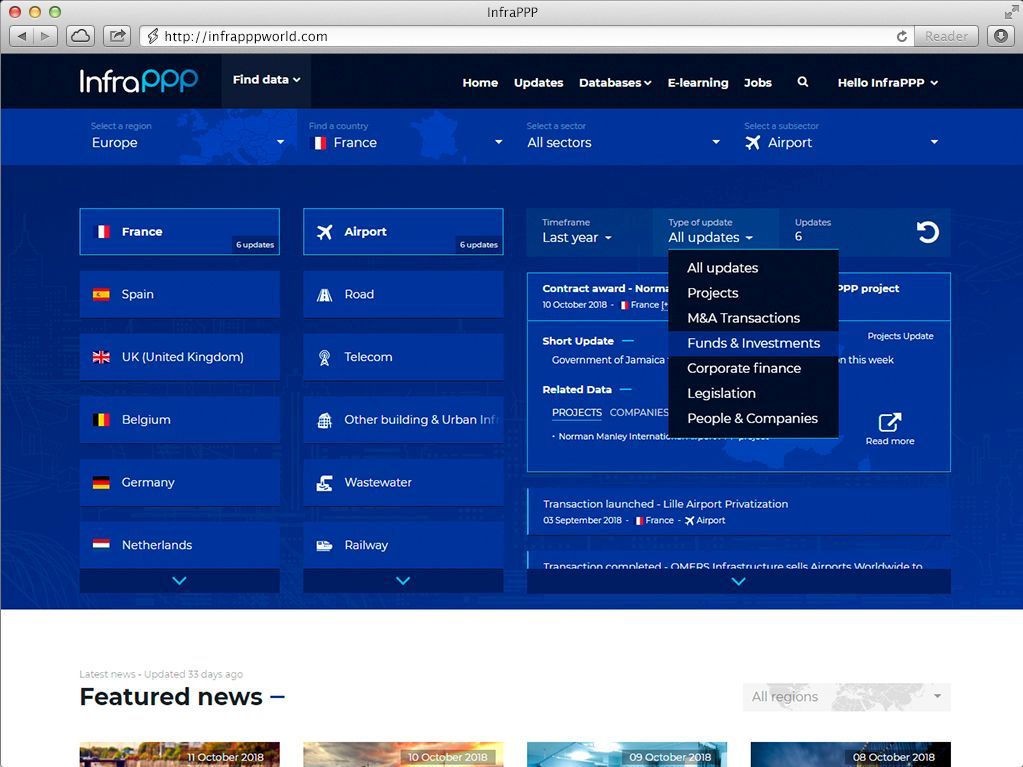Click the Read more external link icon
1023x767 pixels.
point(889,422)
